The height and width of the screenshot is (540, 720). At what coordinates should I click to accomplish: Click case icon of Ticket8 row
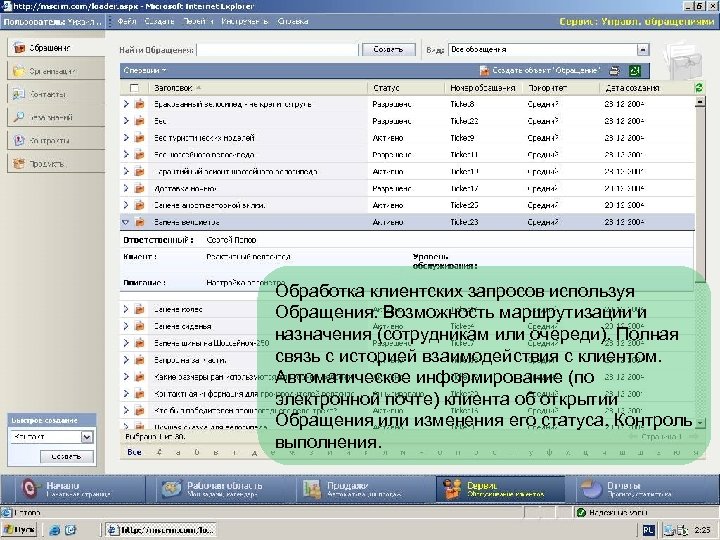tap(140, 104)
